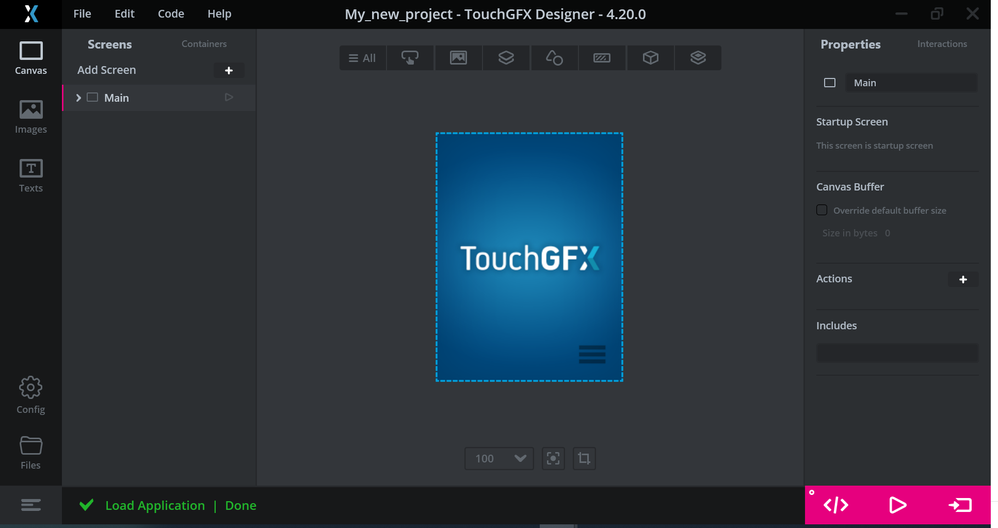Click the Main screen name field
The width and height of the screenshot is (998, 528).
pos(911,83)
